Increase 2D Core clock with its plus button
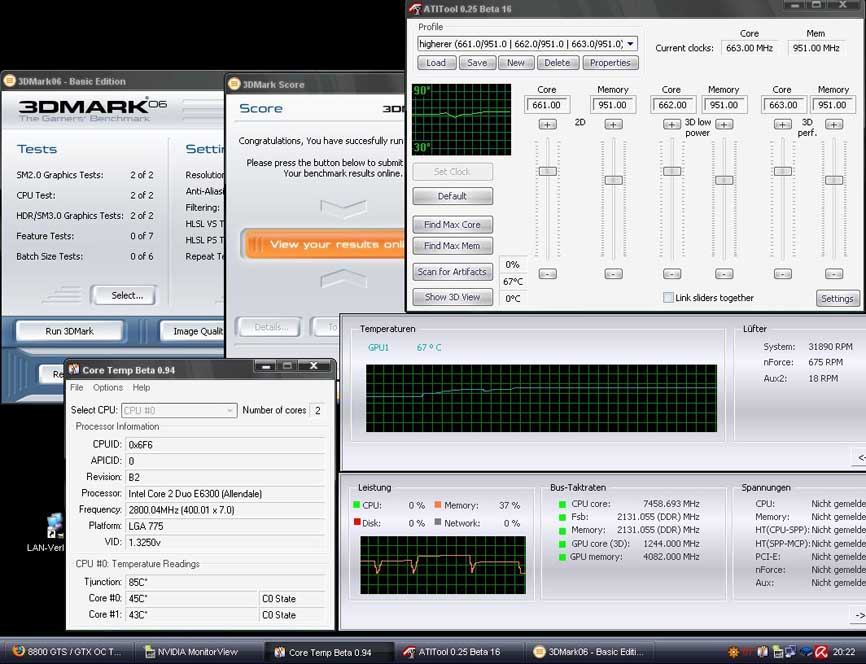 pos(547,124)
